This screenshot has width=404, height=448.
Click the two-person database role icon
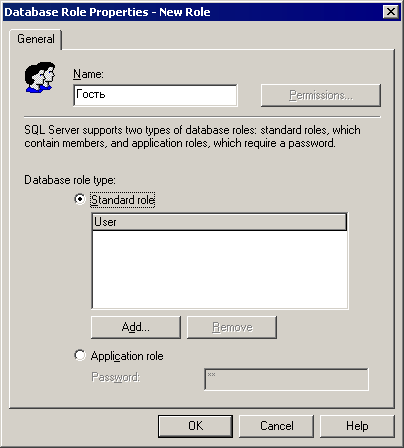[40, 77]
